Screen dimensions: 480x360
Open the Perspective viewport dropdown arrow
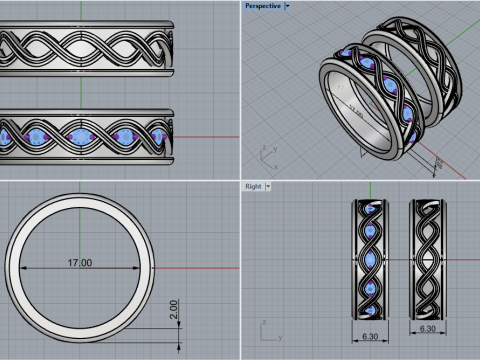(287, 6)
